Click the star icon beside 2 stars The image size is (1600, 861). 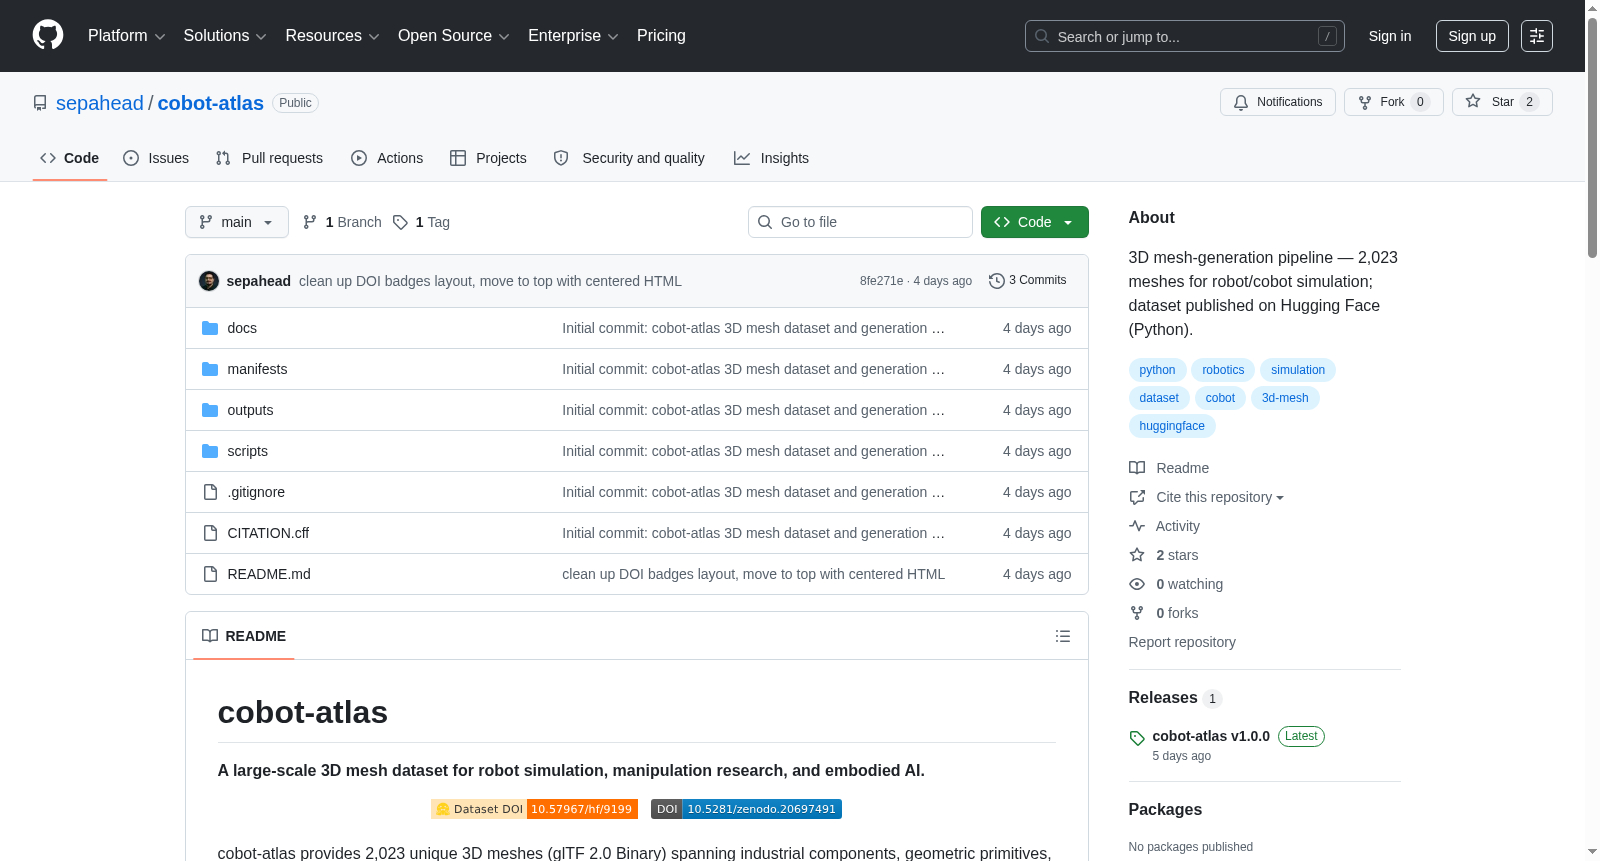(1137, 555)
